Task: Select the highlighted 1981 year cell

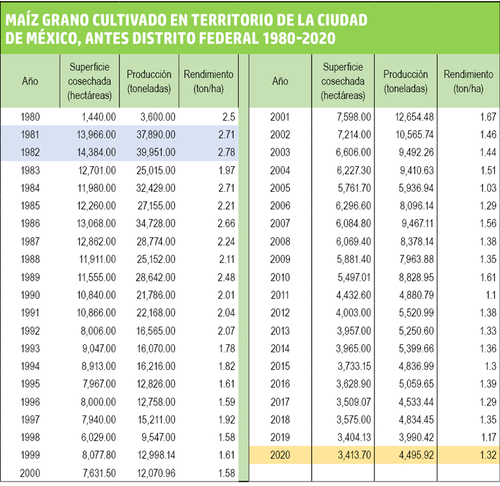Action: click(30, 135)
